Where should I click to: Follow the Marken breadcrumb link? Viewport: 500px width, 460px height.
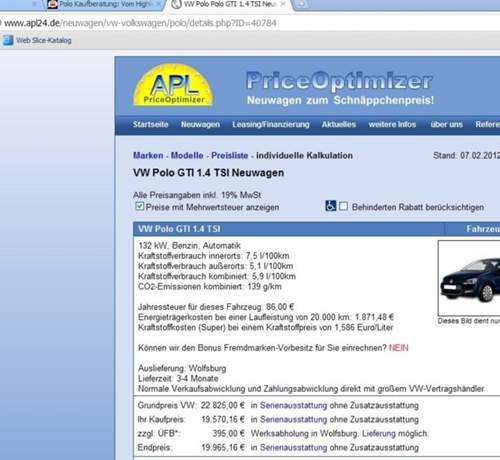point(148,156)
